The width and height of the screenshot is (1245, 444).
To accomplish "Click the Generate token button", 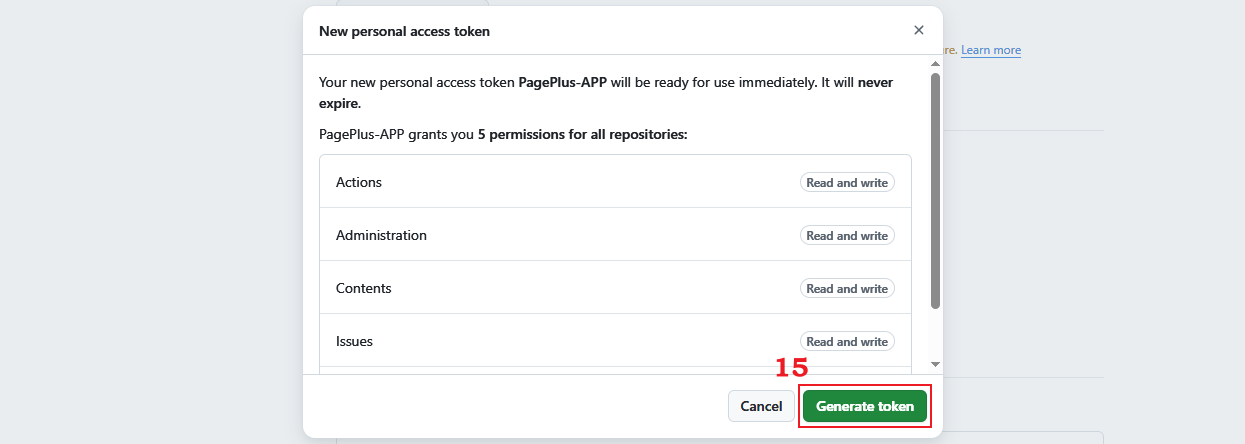I will click(865, 406).
